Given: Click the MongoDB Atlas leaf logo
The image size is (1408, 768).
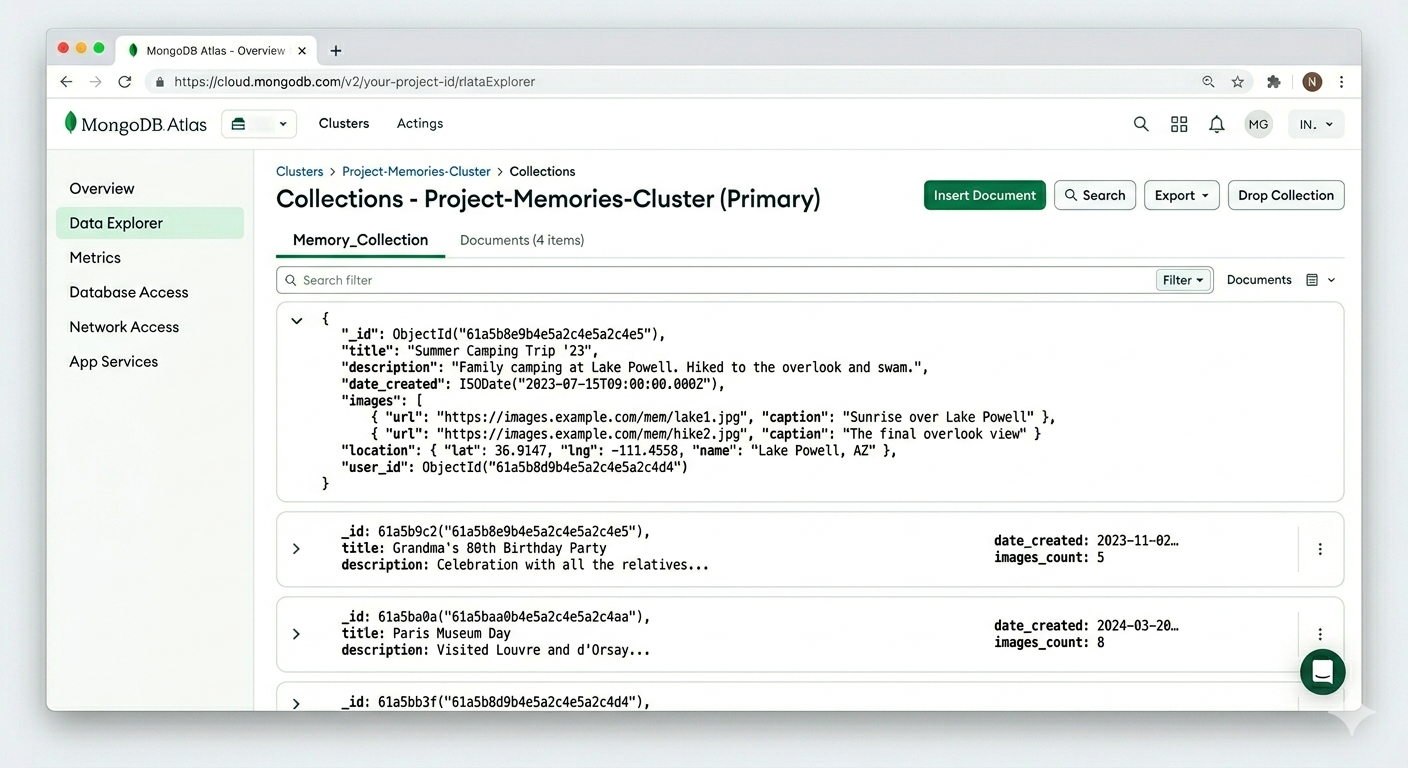Looking at the screenshot, I should (70, 123).
